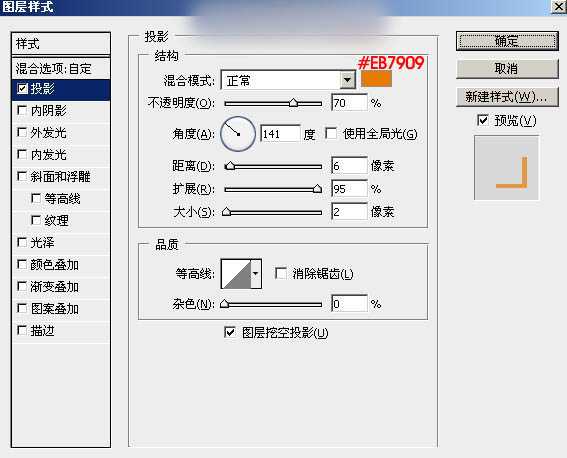The width and height of the screenshot is (567, 458).
Task: Open the 等高线 contour picker arrow
Action: coord(256,274)
